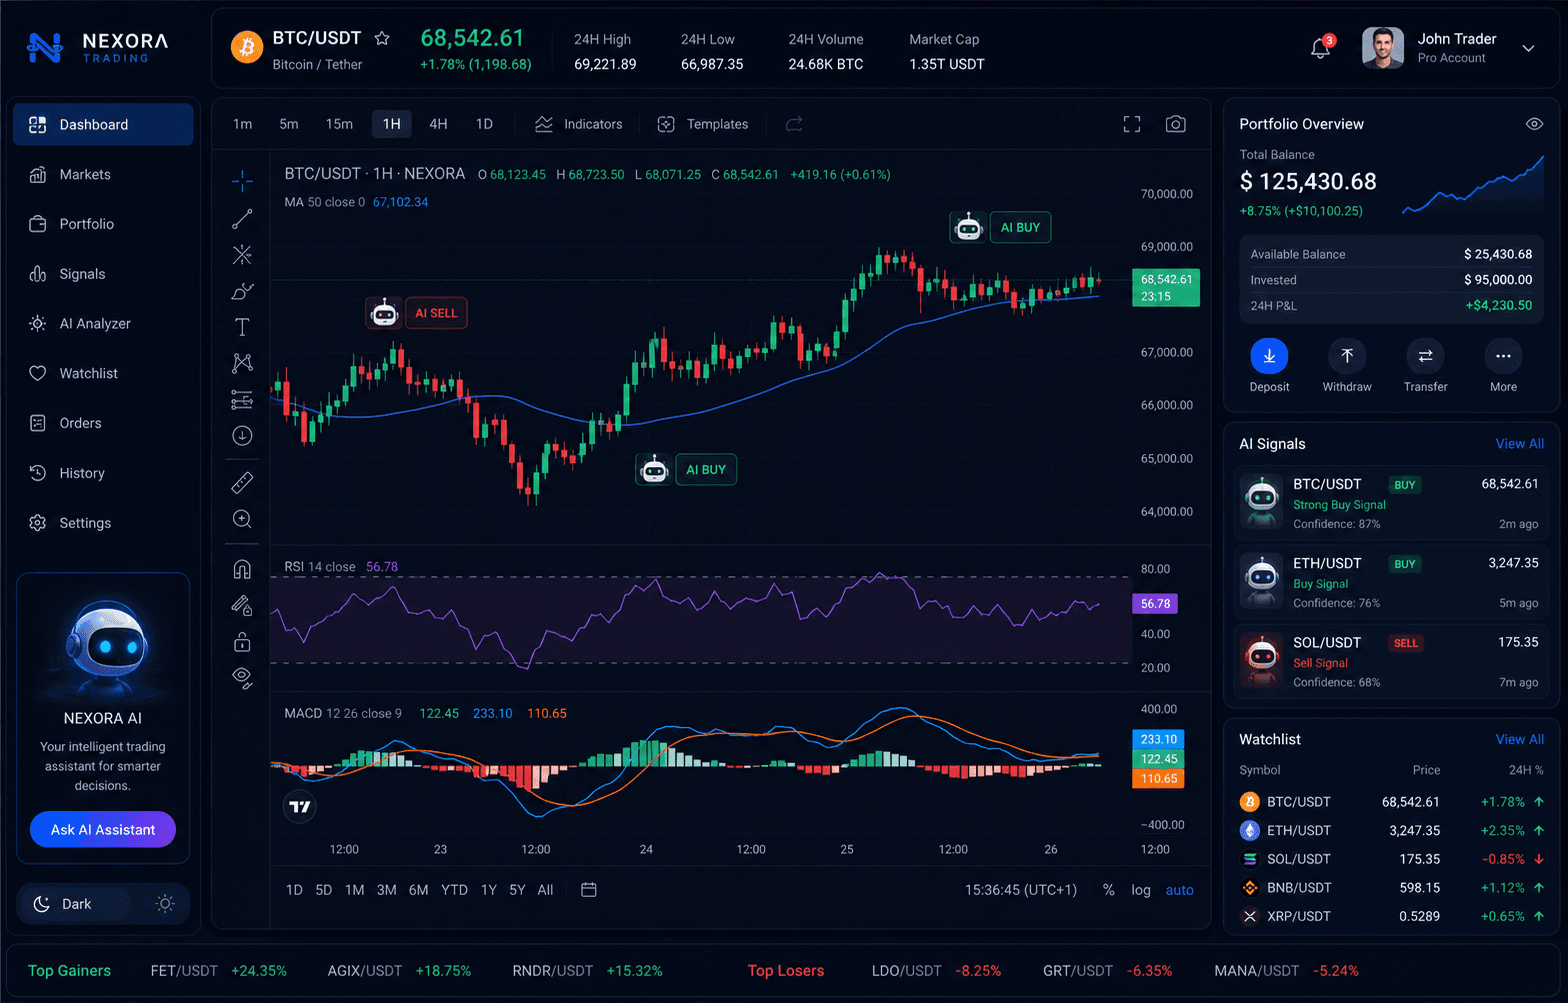1568x1003 pixels.
Task: Add BTC/USDT to favorites star
Action: (x=382, y=38)
